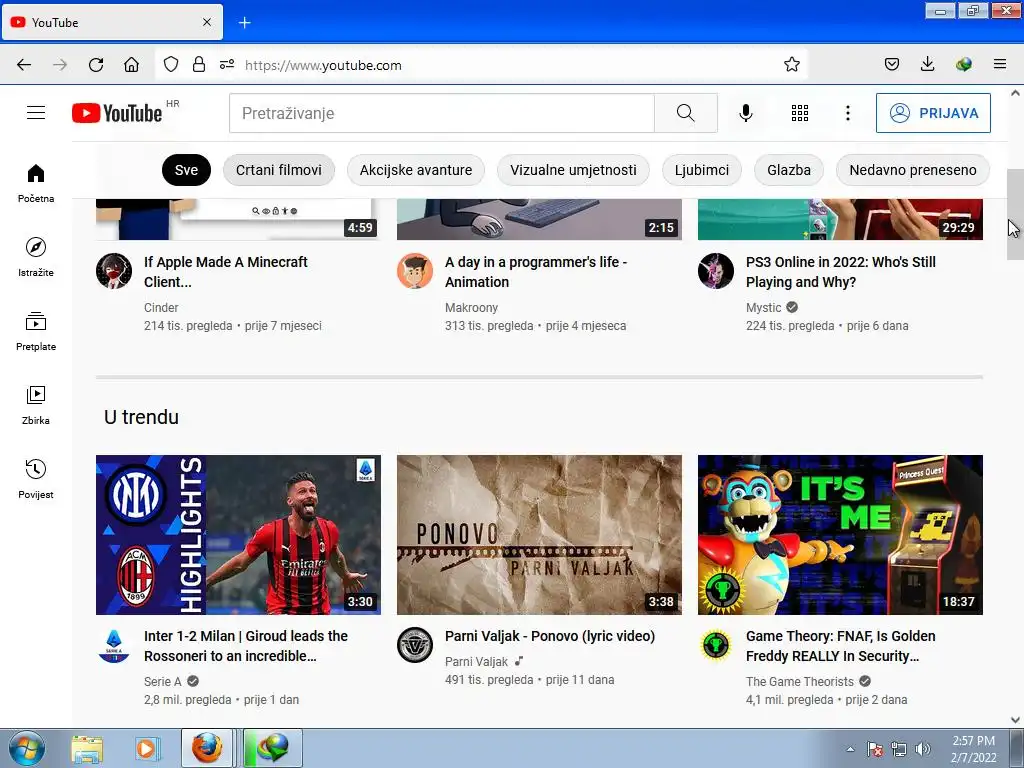Viewport: 1024px width, 768px height.
Task: Filter by Akcijske avanture
Action: point(416,170)
